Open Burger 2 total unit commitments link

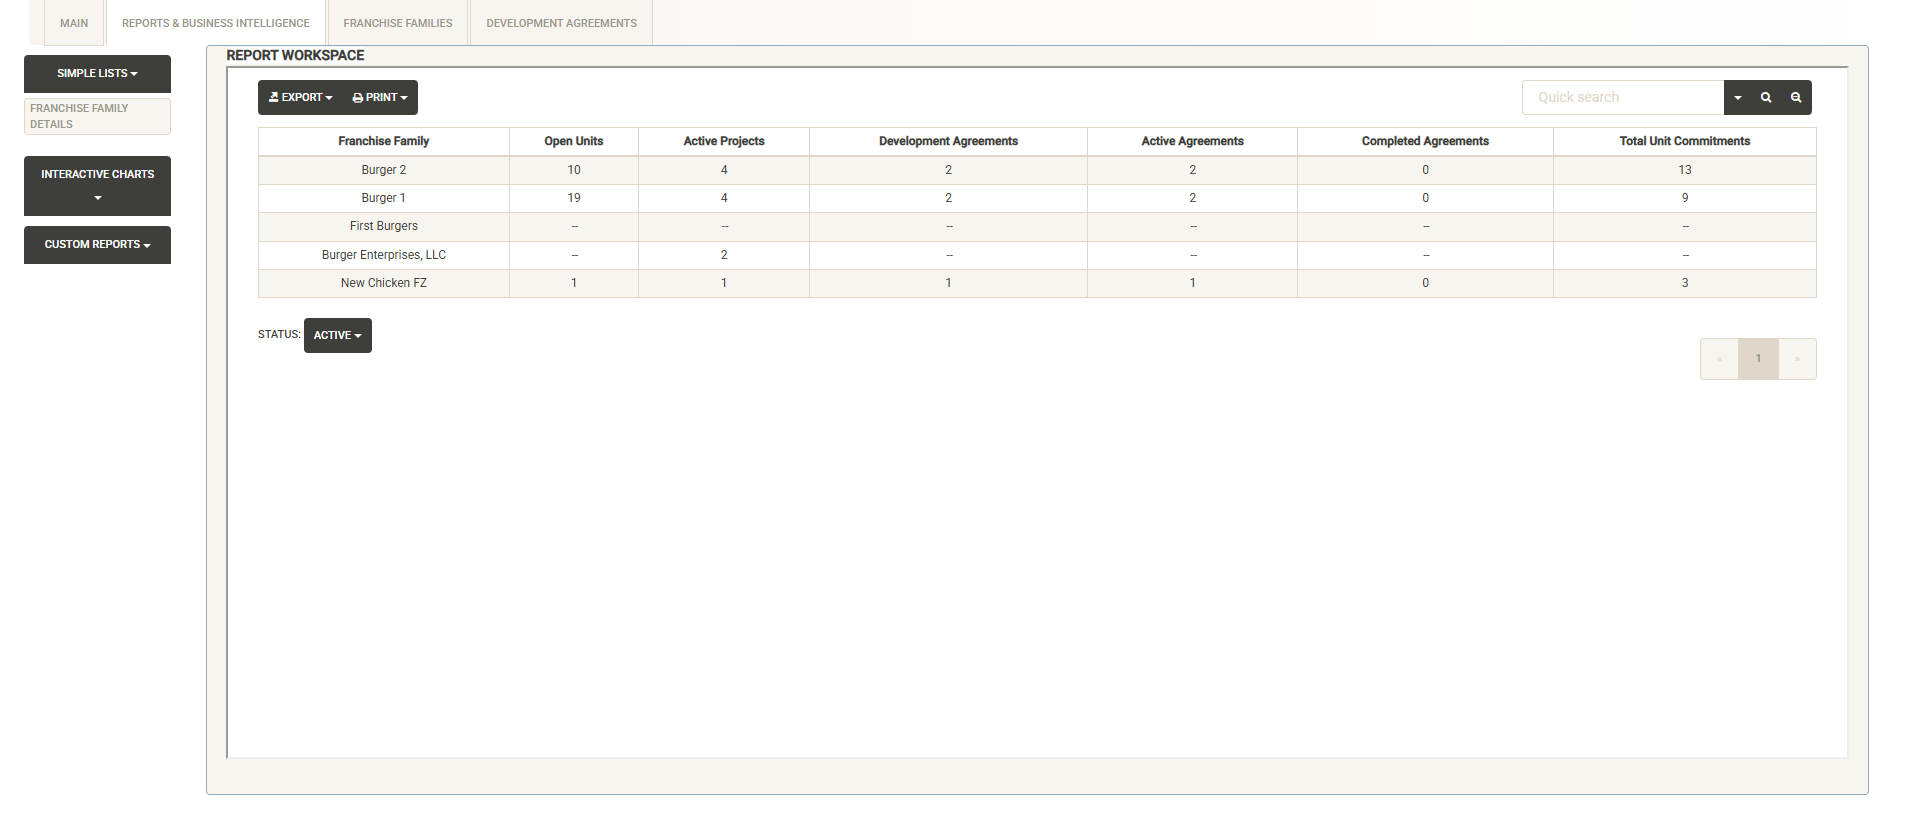tap(1684, 170)
